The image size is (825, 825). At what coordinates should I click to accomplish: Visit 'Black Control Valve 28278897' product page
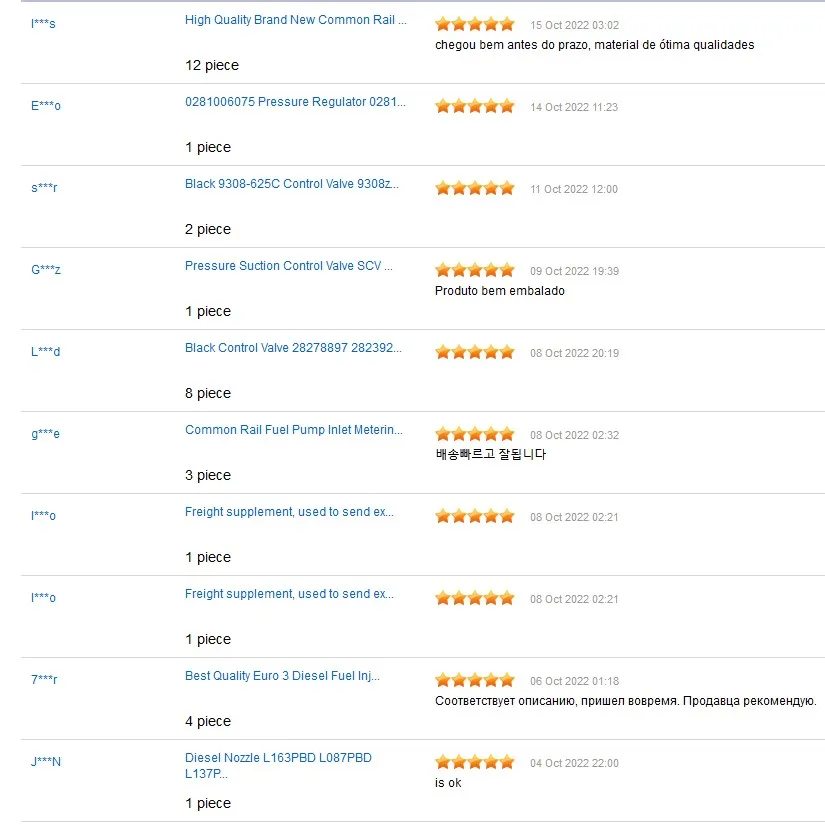point(293,348)
